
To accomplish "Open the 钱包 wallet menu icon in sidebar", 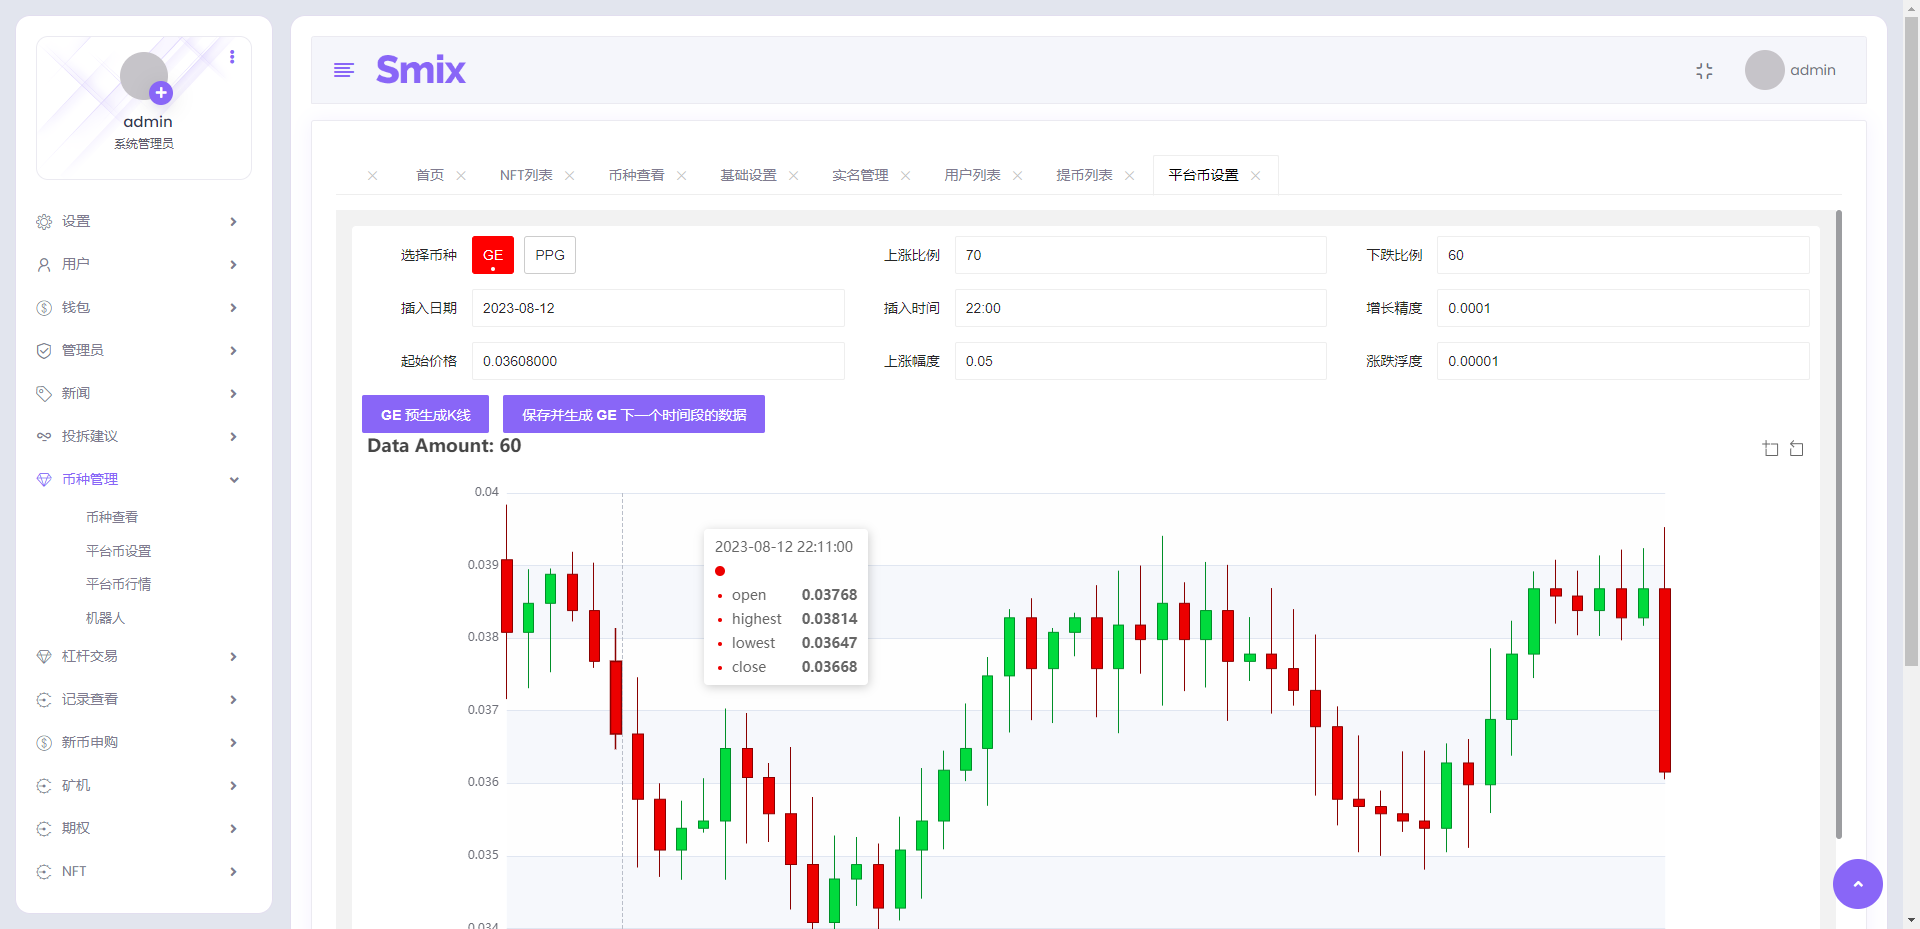I will coord(43,307).
